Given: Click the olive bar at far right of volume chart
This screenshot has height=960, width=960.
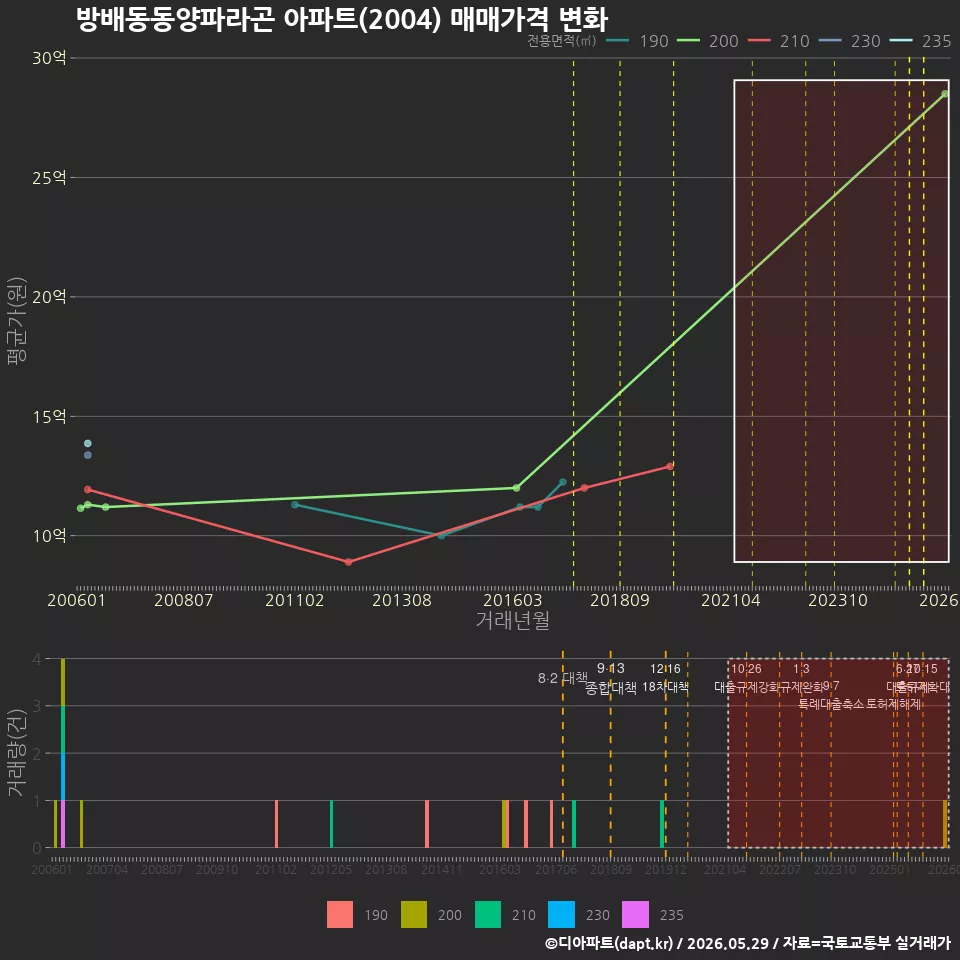Looking at the screenshot, I should 945,824.
